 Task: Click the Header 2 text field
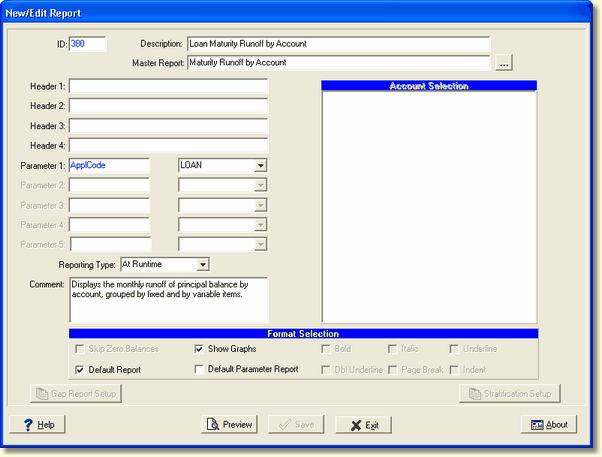[x=168, y=105]
